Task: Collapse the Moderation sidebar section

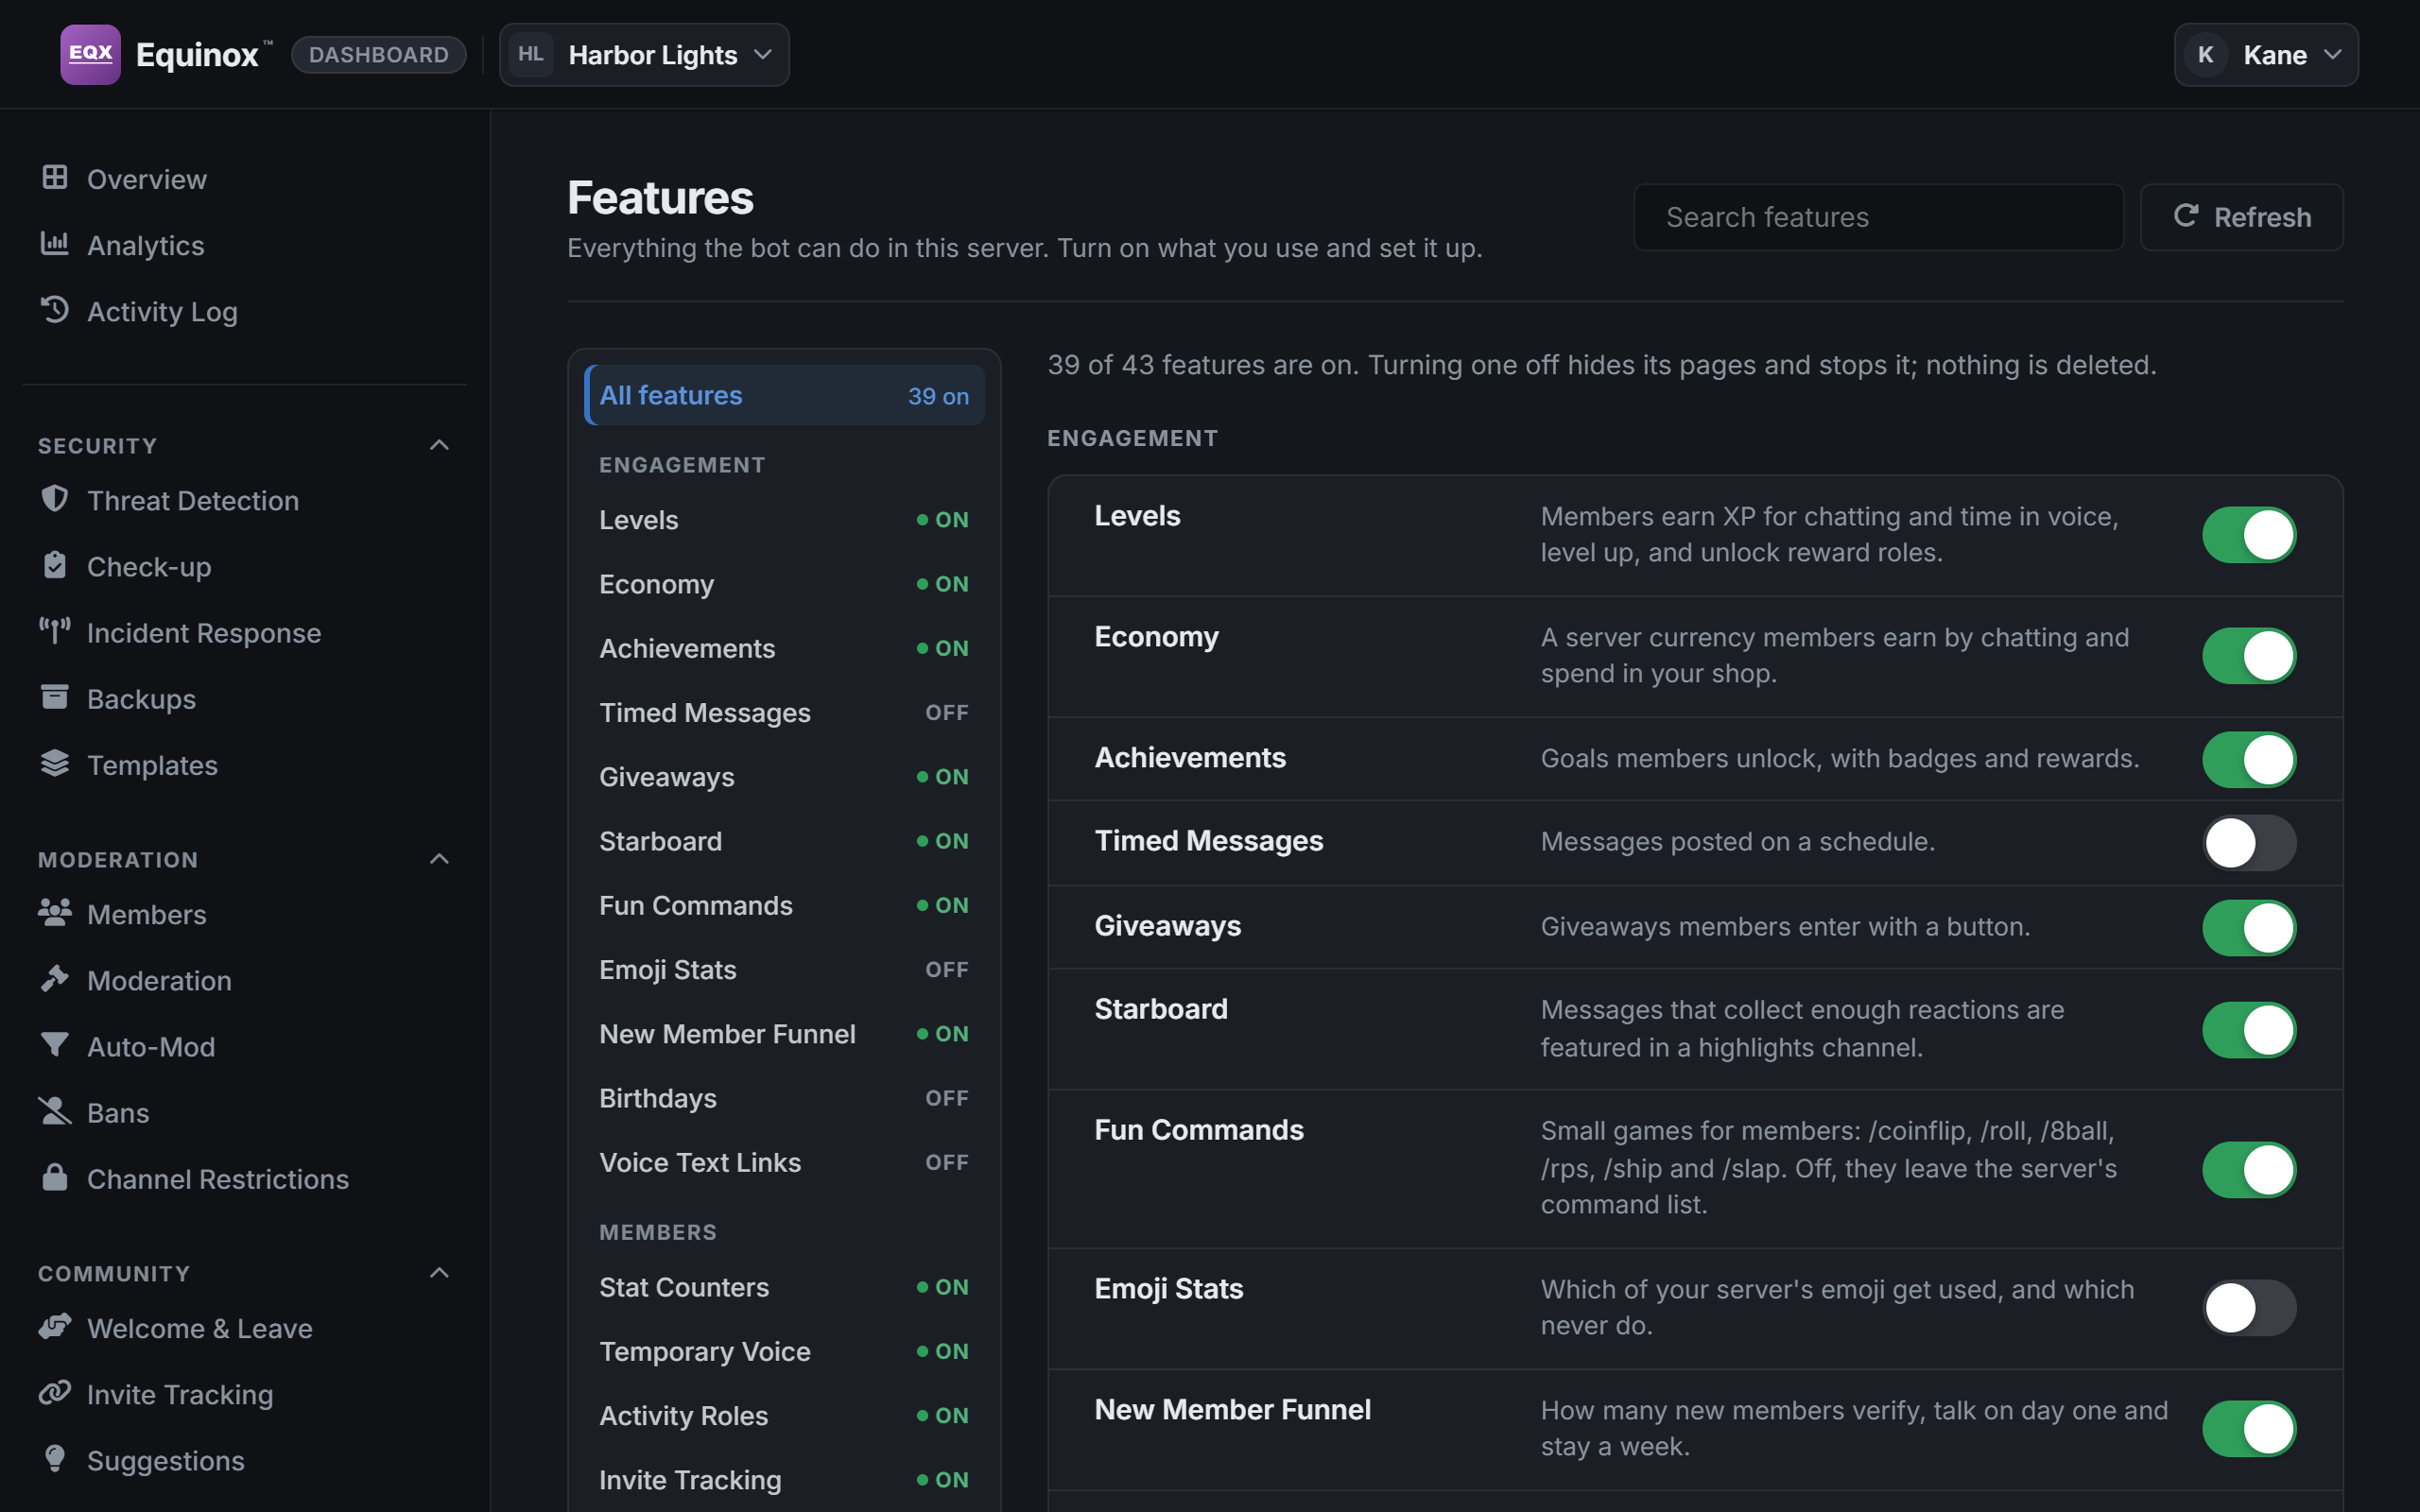Action: pyautogui.click(x=439, y=859)
